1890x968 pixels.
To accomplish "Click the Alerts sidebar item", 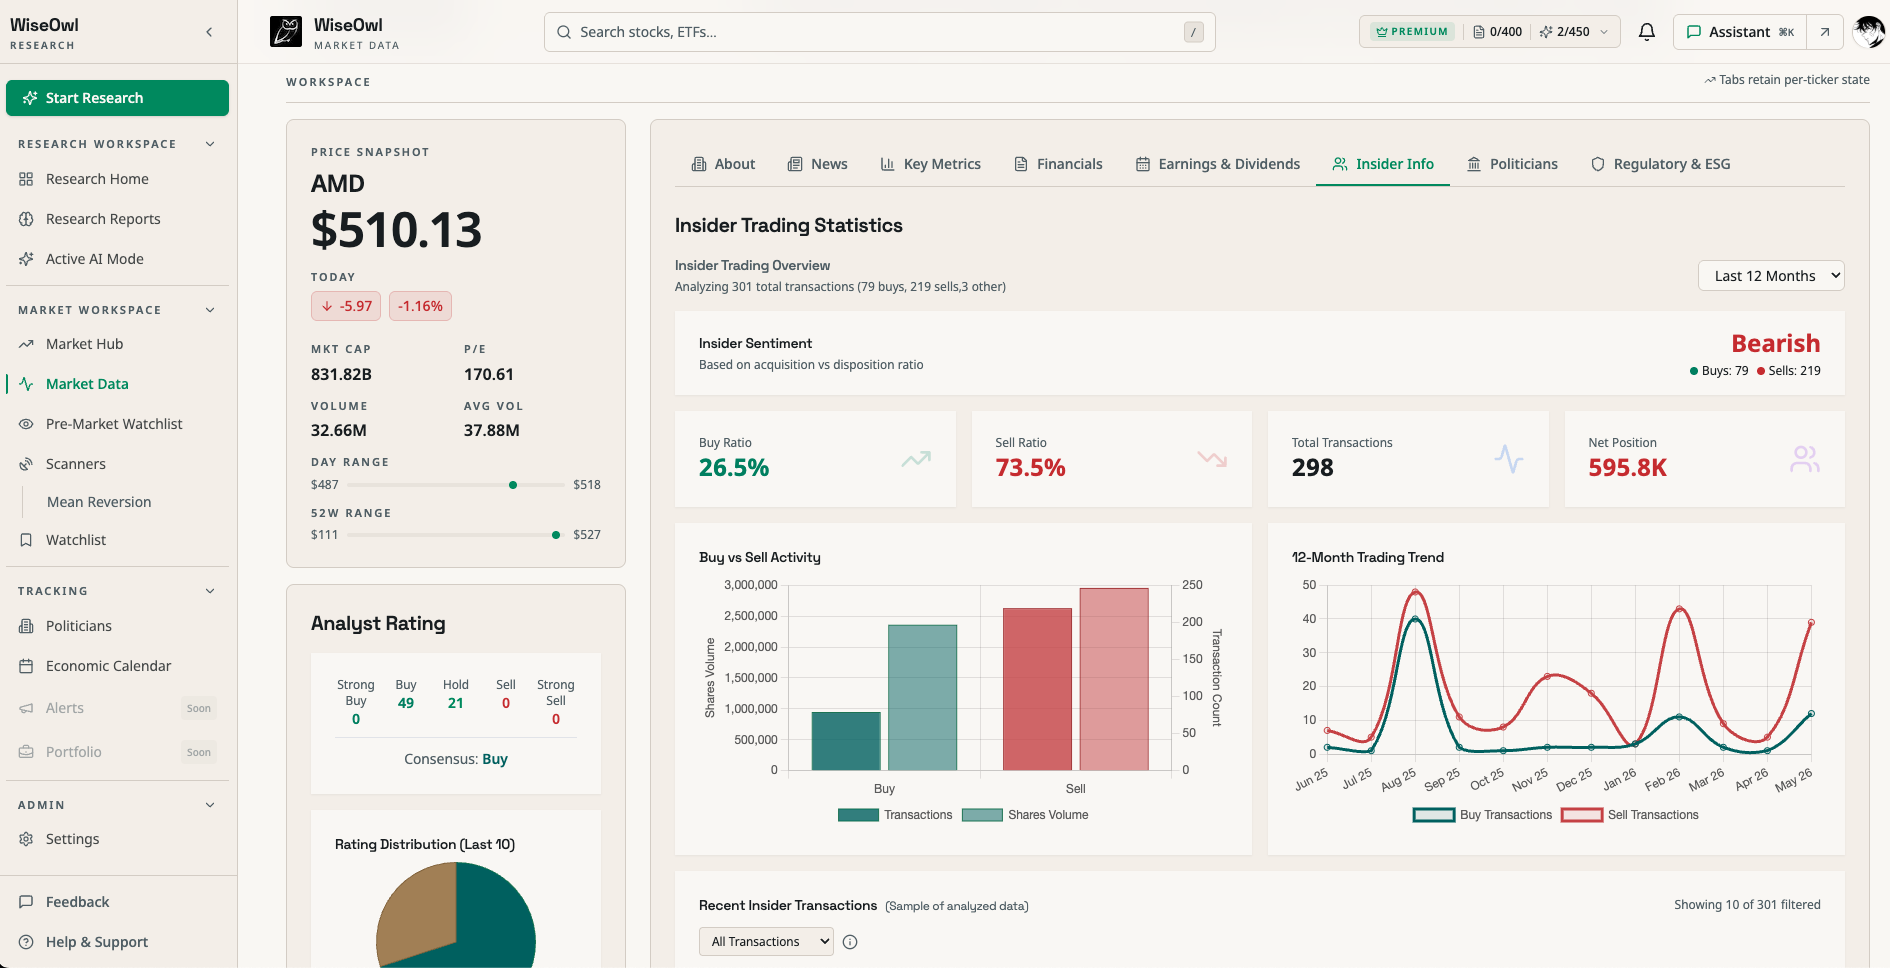I will click(x=117, y=708).
